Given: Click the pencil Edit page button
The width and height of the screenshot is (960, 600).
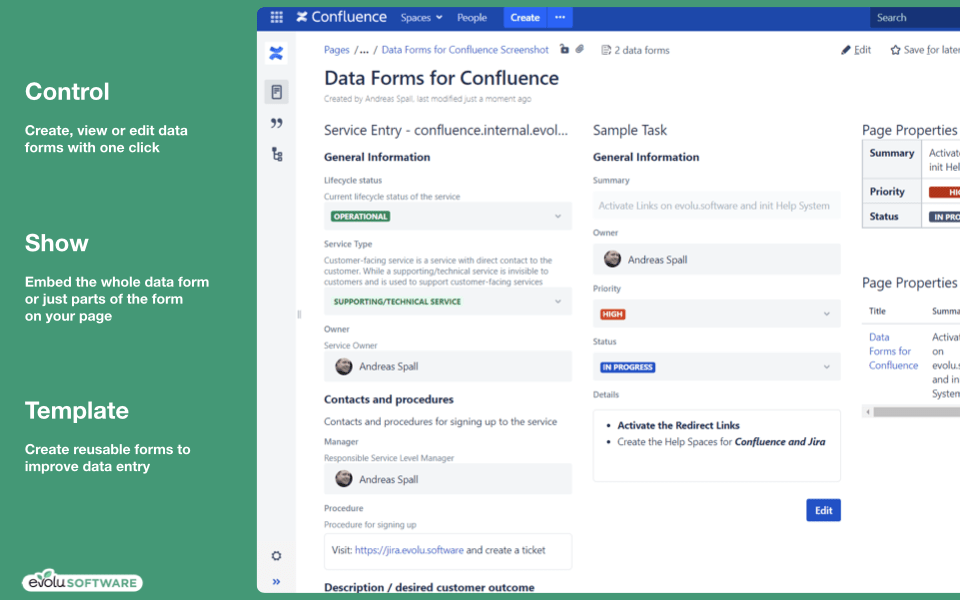Looking at the screenshot, I should 856,50.
